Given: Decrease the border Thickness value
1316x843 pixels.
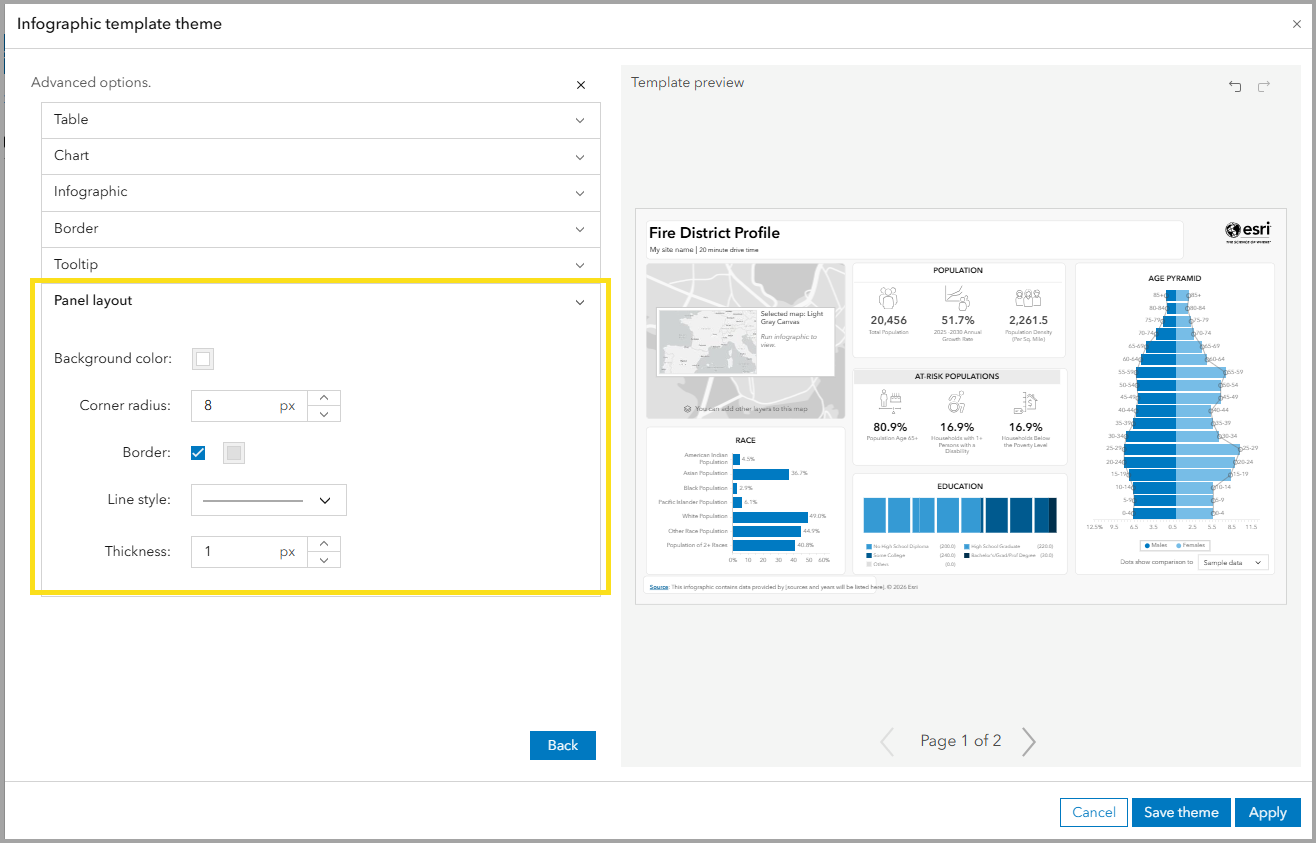Looking at the screenshot, I should [x=325, y=560].
